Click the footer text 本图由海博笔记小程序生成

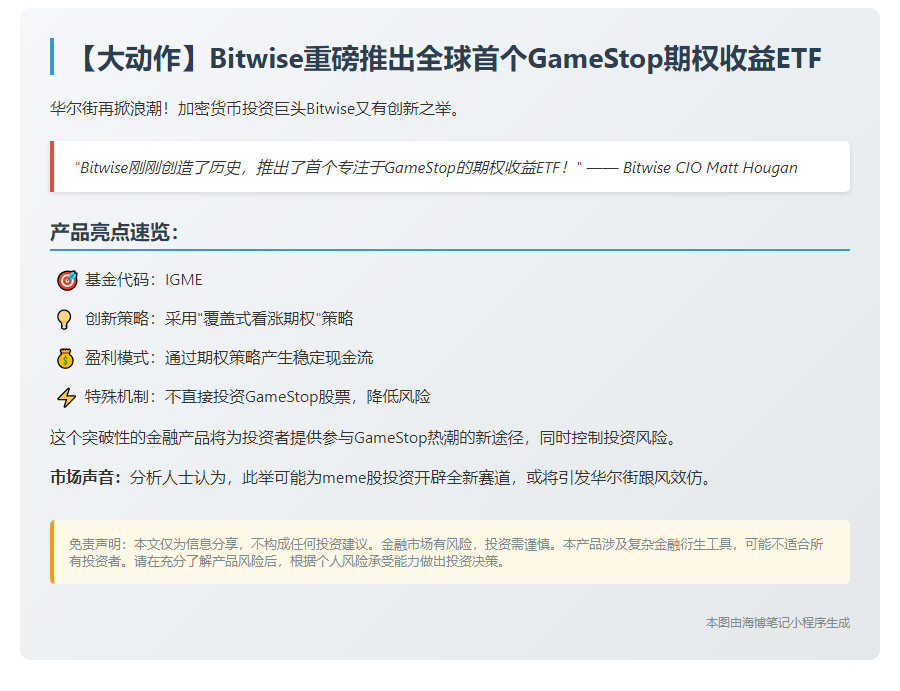pyautogui.click(x=778, y=623)
